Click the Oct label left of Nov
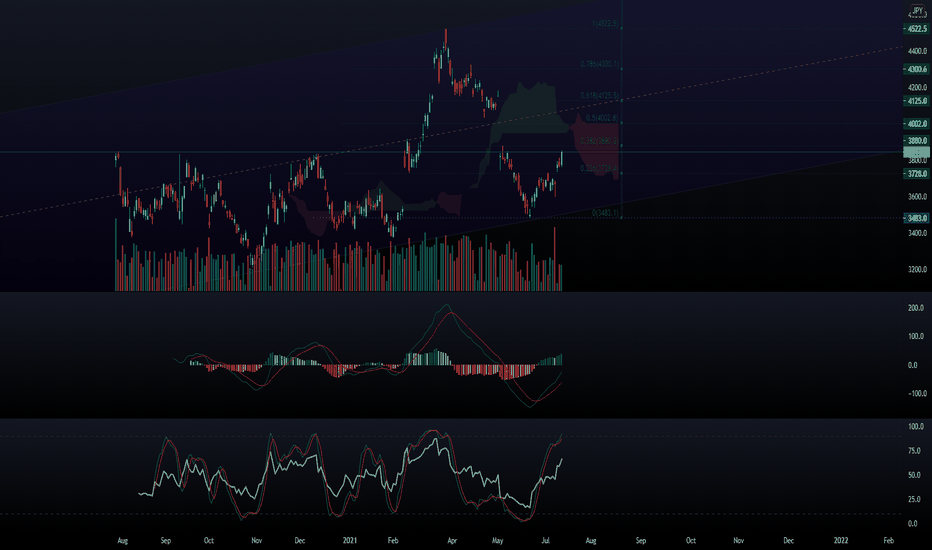The width and height of the screenshot is (932, 550). click(209, 540)
